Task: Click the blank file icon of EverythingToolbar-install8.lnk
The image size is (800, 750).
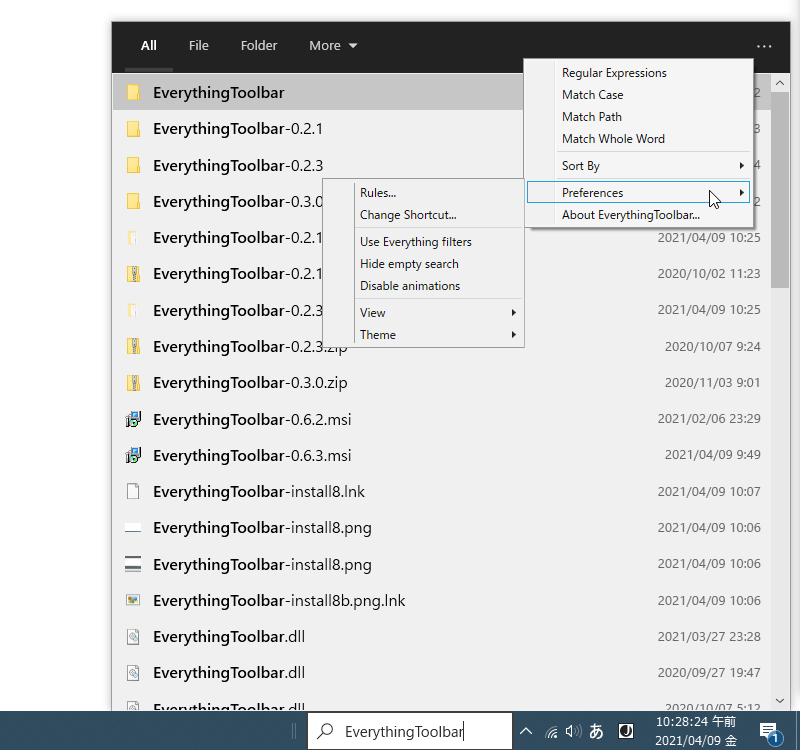Action: coord(133,491)
